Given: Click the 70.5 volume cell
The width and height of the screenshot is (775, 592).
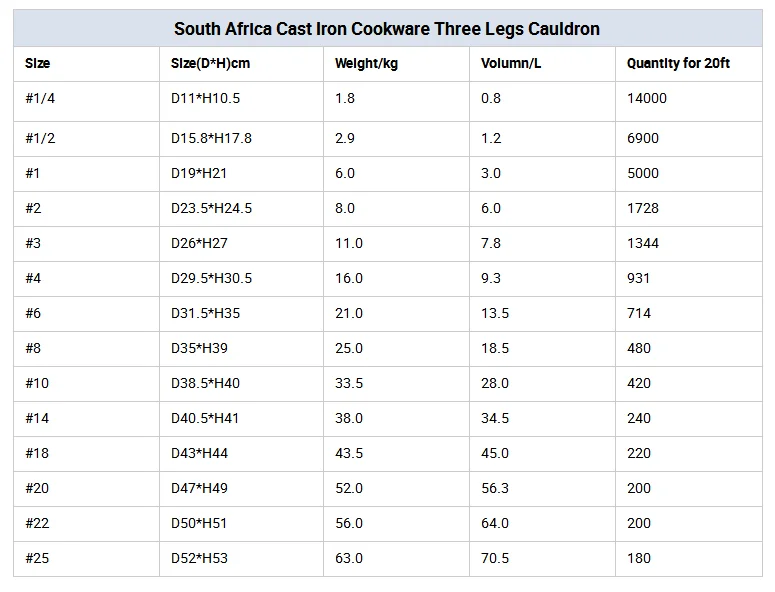Looking at the screenshot, I should (x=495, y=558).
